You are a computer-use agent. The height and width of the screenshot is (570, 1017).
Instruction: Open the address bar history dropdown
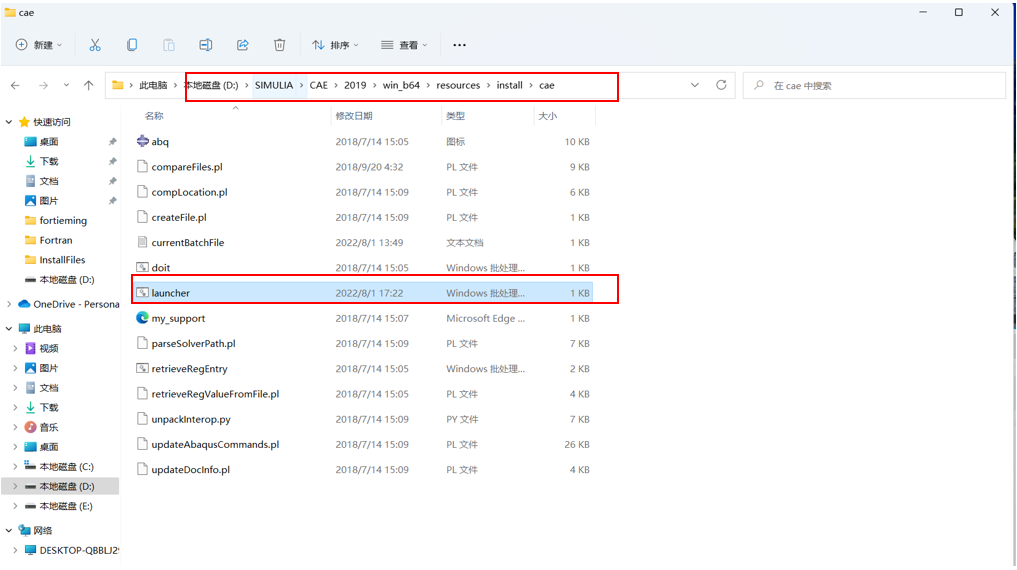695,85
